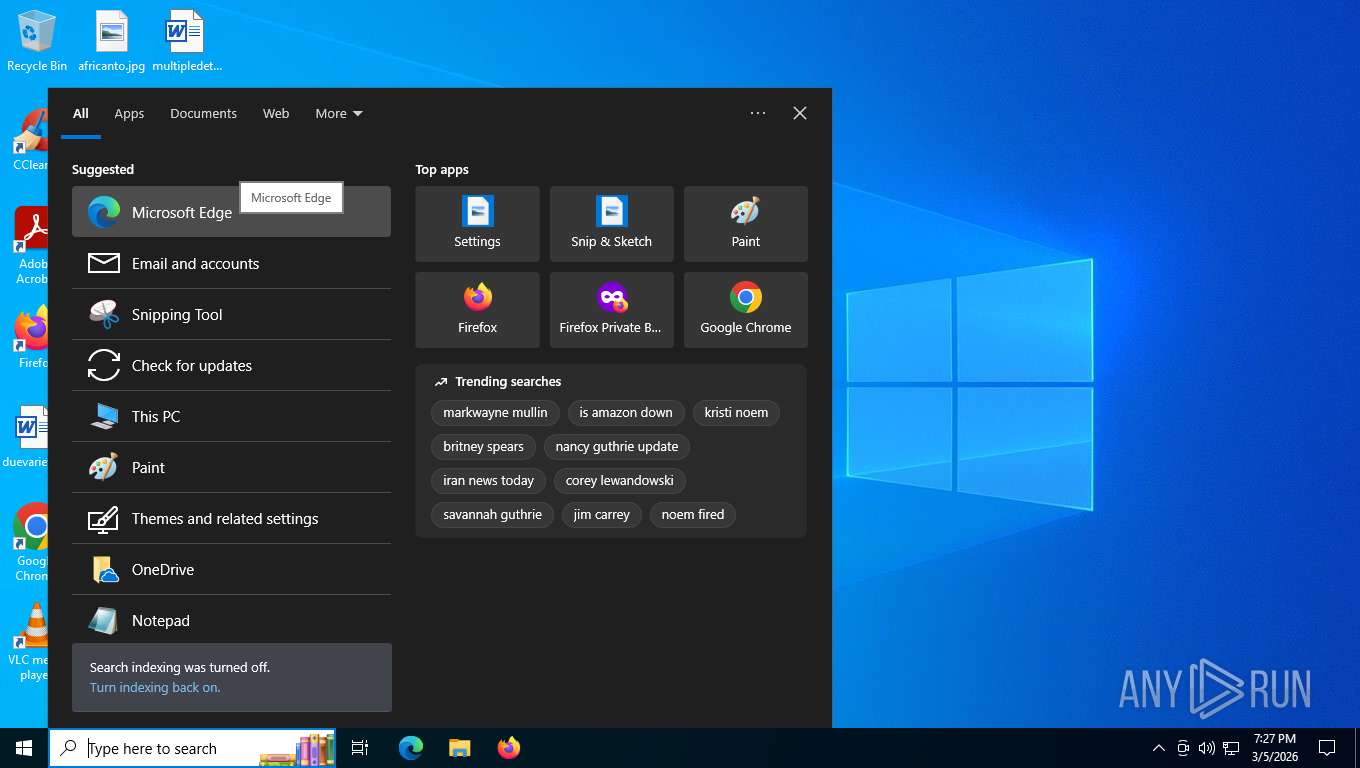Click the Type here to search box

point(192,748)
